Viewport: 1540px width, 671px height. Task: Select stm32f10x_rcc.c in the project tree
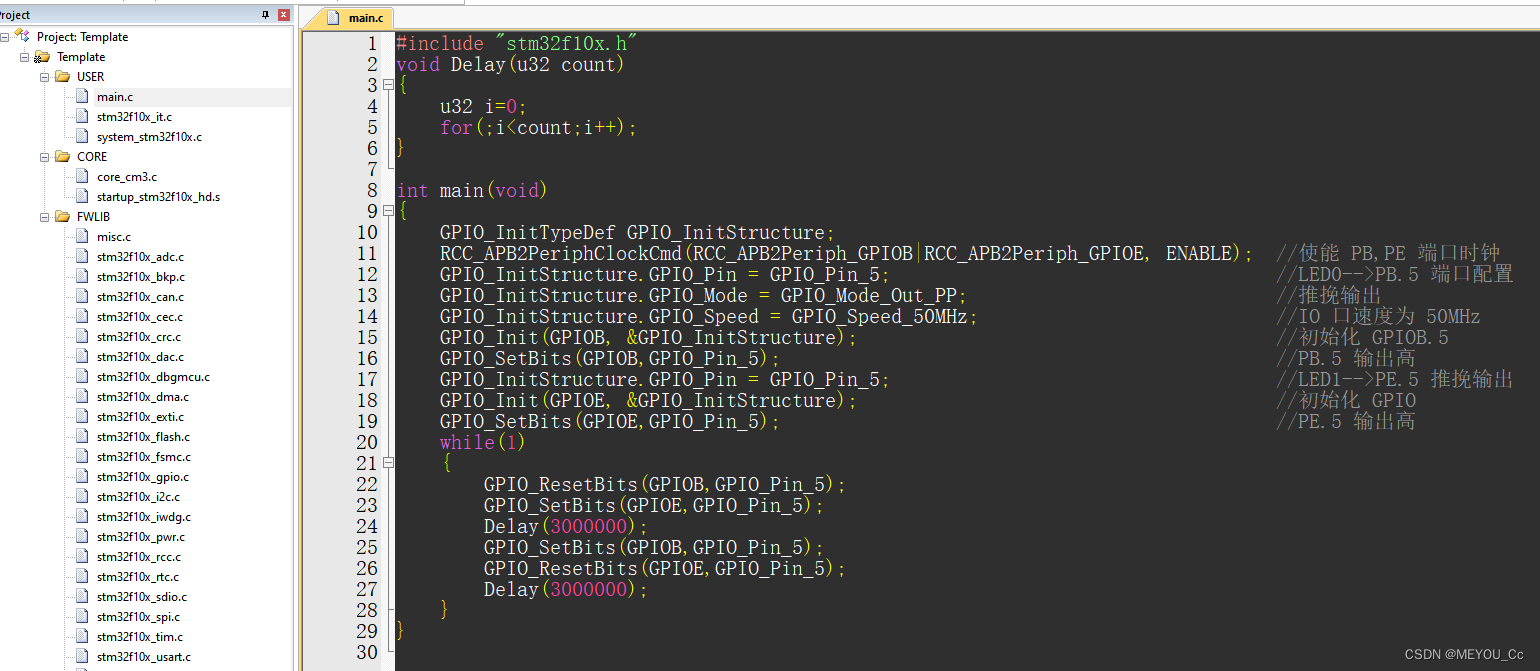[x=139, y=557]
